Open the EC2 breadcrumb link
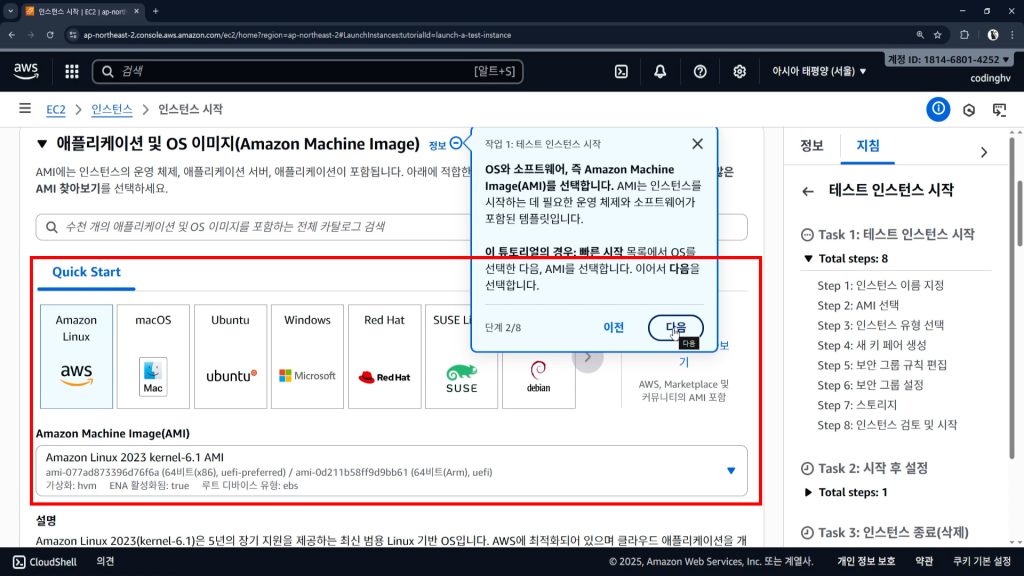 point(56,109)
